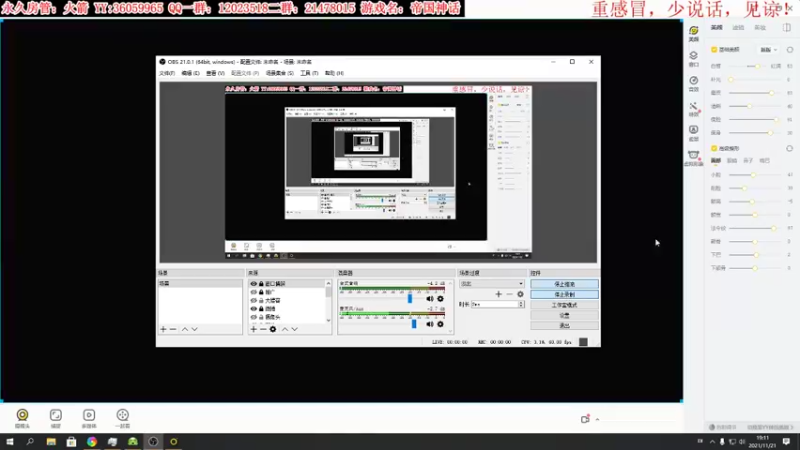Show hidden icons chevron in system tray
This screenshot has width=800, height=450.
pyautogui.click(x=712, y=442)
